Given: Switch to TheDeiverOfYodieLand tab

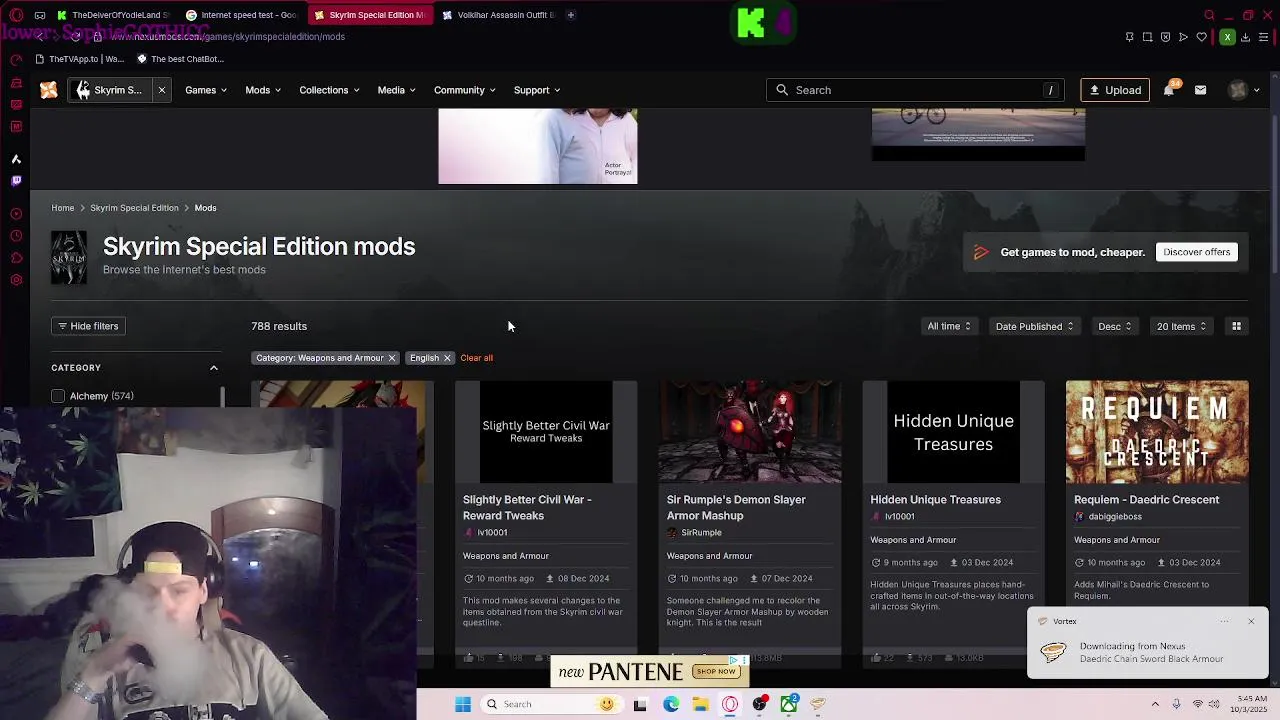Looking at the screenshot, I should pos(112,15).
